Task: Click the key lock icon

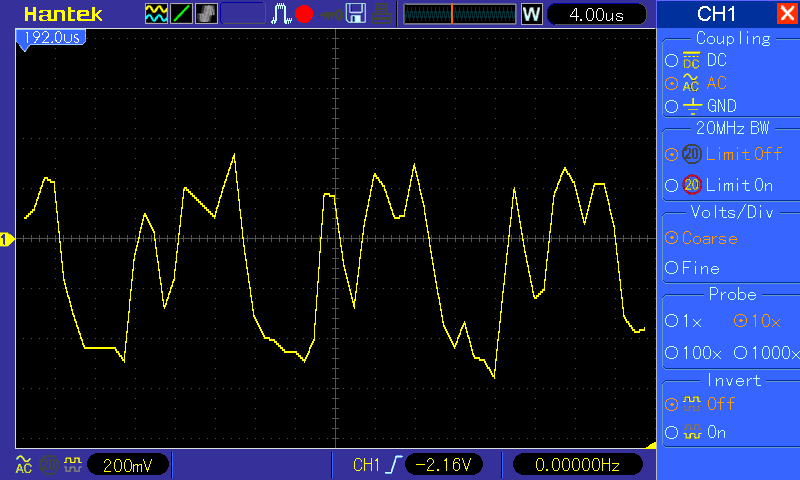Action: point(331,15)
